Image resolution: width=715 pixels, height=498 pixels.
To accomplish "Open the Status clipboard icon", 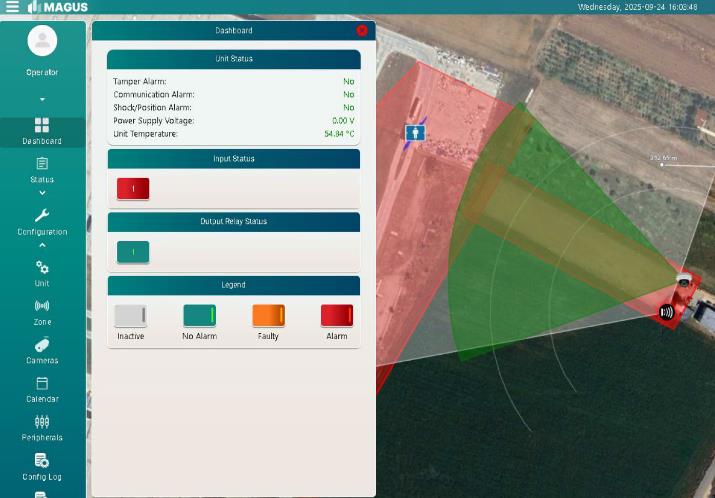I will click(42, 164).
